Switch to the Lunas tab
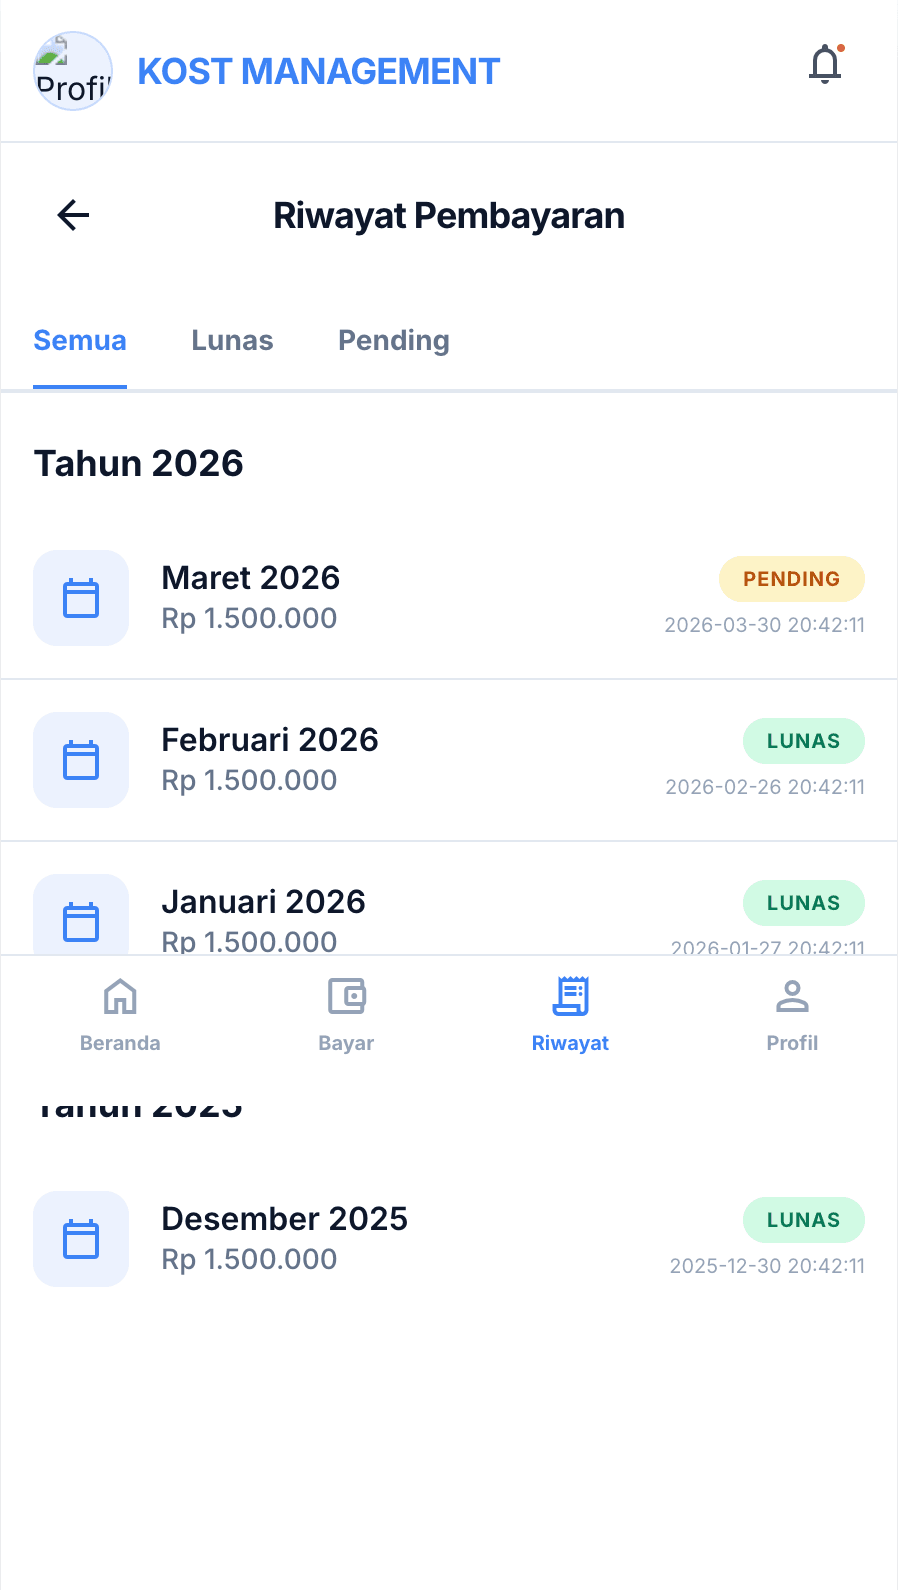 coord(232,341)
